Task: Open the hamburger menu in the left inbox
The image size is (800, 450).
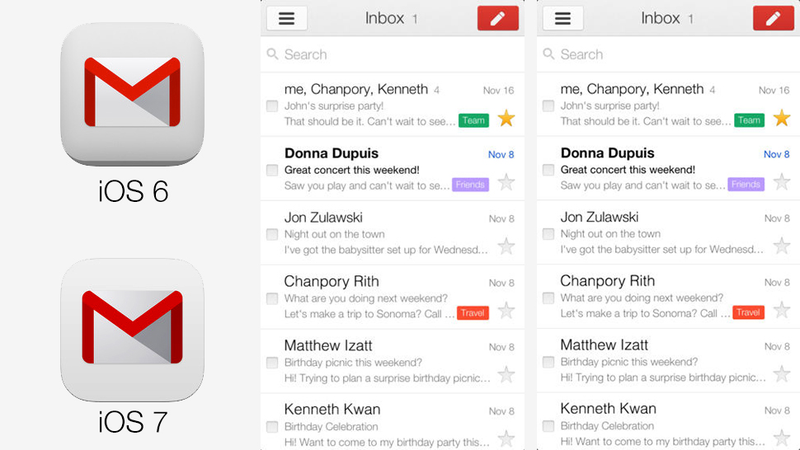Action: point(287,18)
